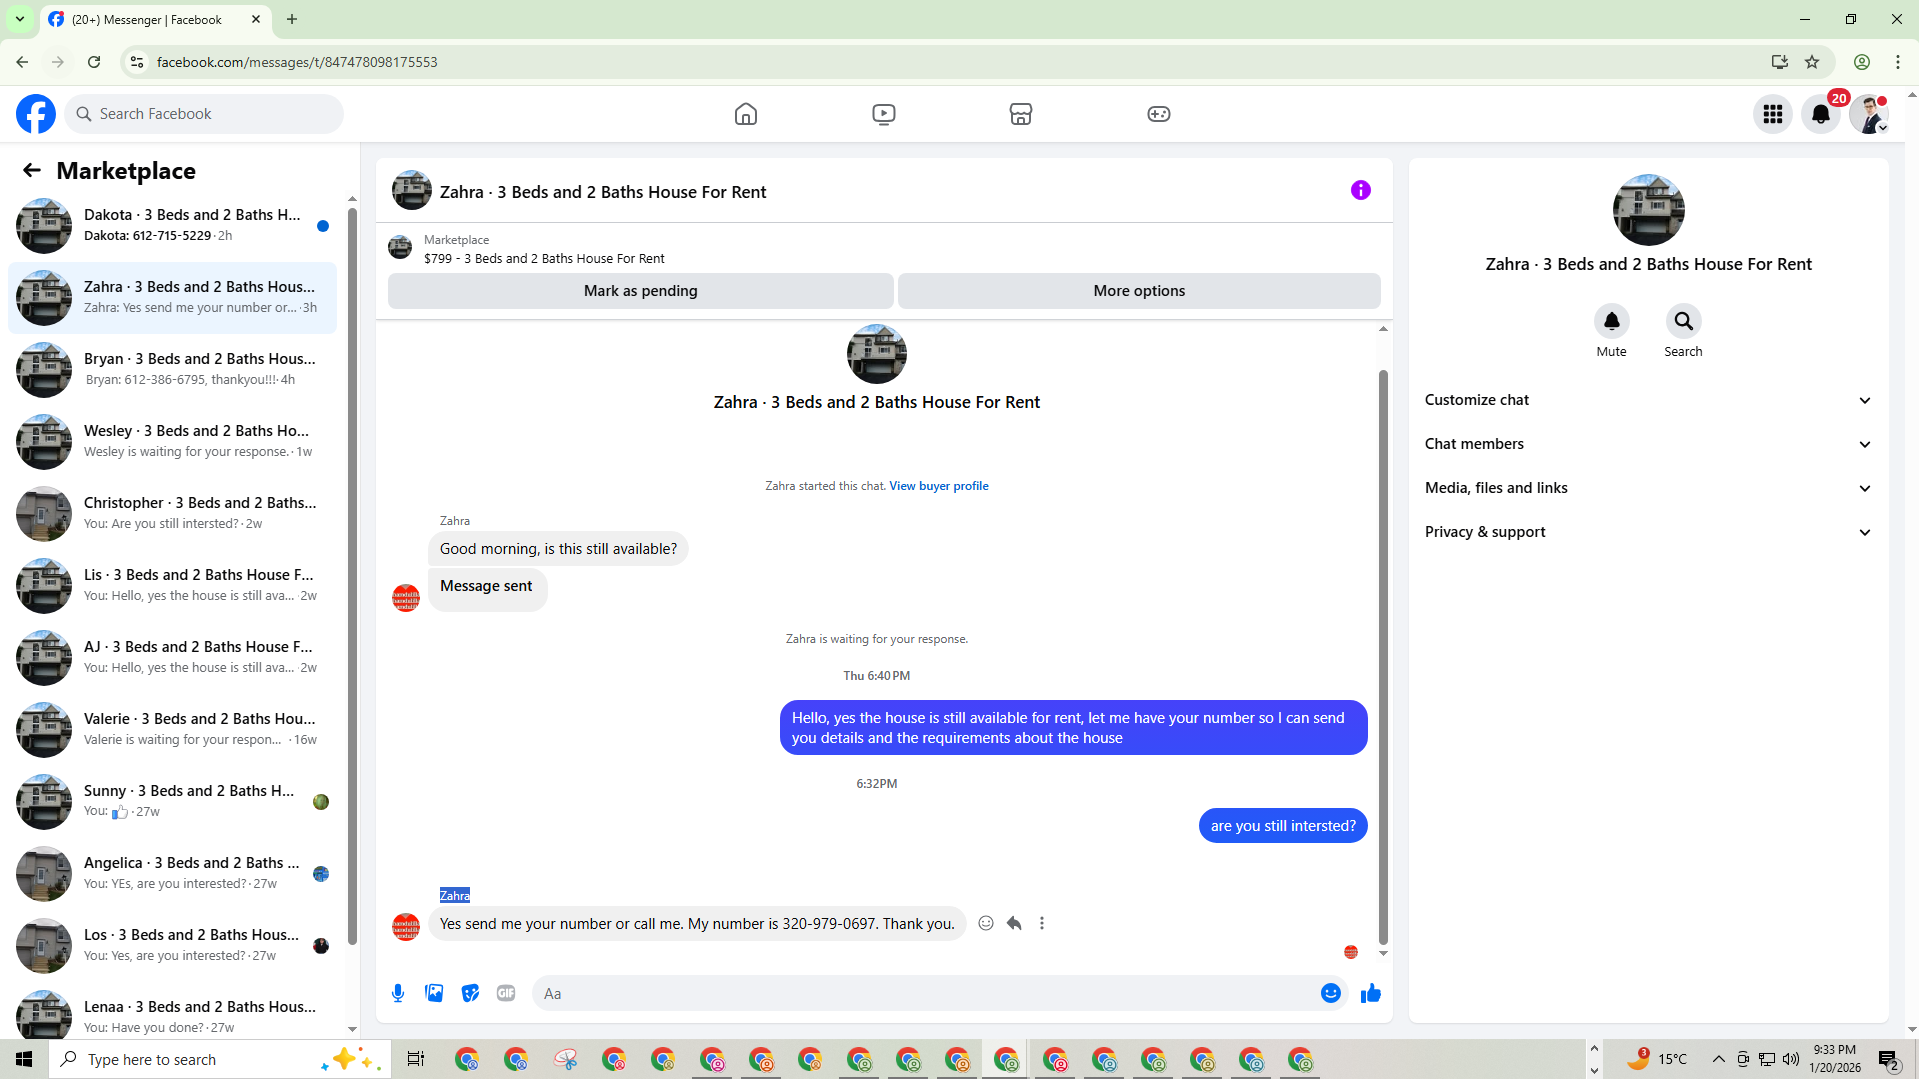Screen dimensions: 1919x1079
Task: React to Zahra's last message
Action: pos(986,923)
